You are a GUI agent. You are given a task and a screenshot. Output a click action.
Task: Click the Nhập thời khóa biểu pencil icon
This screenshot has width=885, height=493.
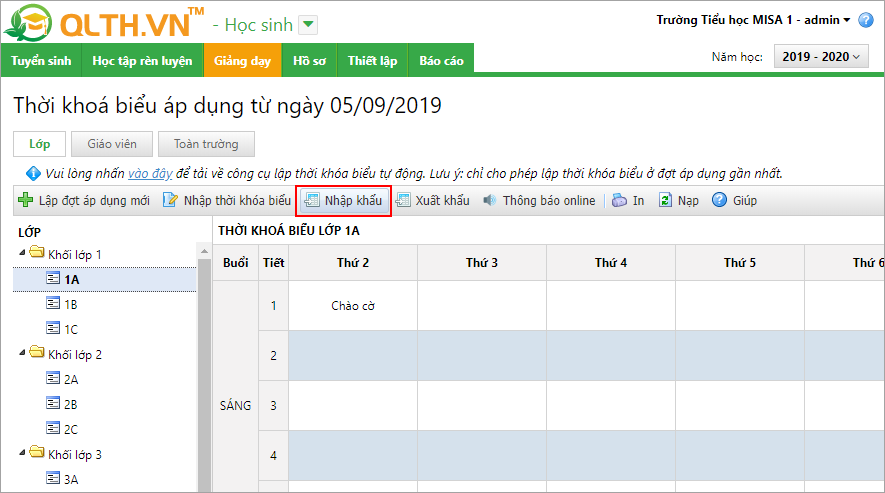[x=170, y=200]
